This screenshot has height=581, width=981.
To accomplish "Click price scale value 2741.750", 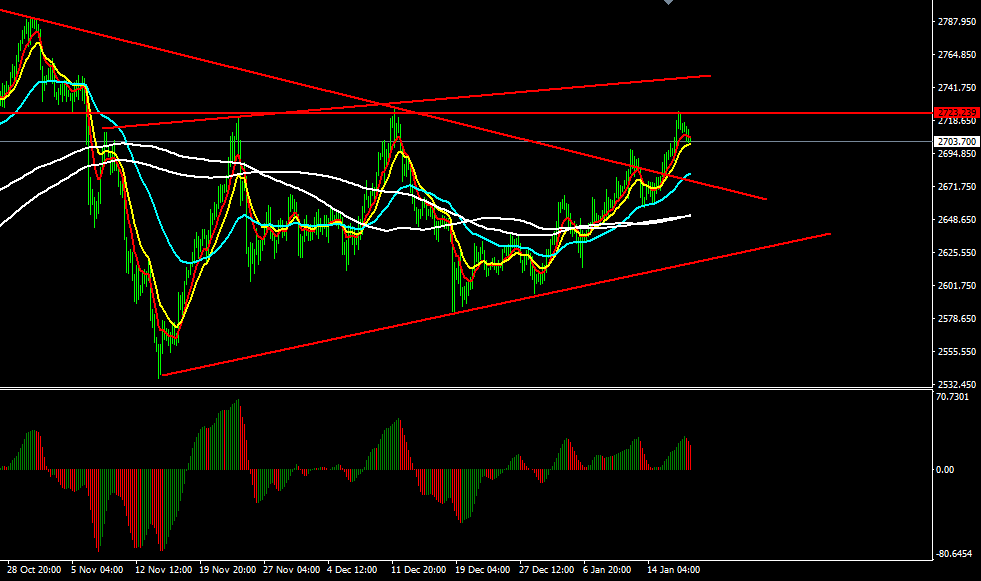I will coord(957,88).
